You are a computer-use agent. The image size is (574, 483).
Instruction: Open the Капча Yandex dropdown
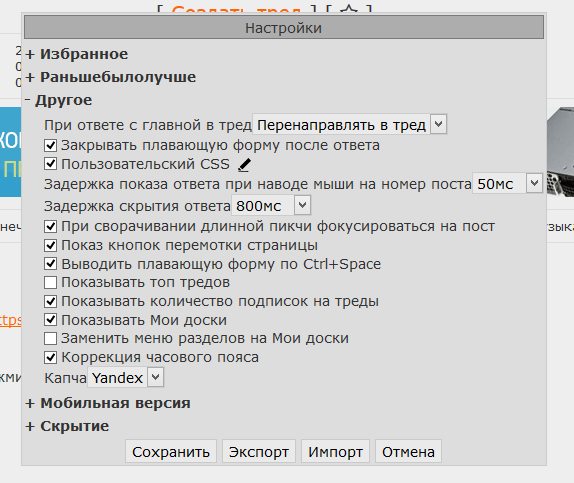click(126, 378)
